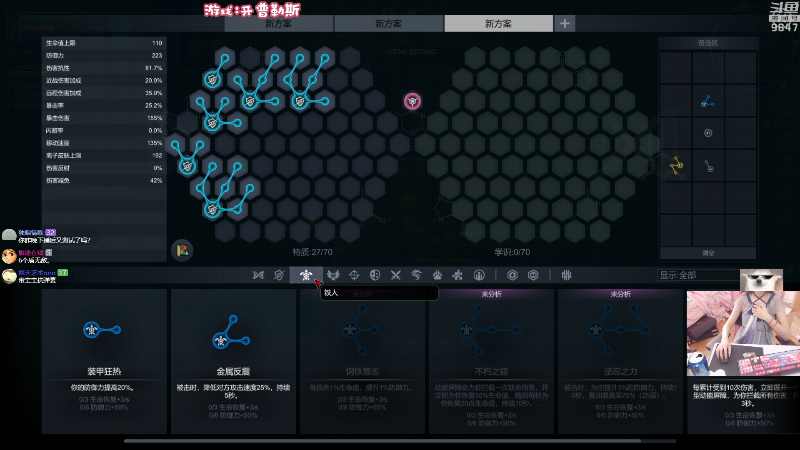
Task: Select the turtle 铁人 filter icon
Action: (306, 275)
